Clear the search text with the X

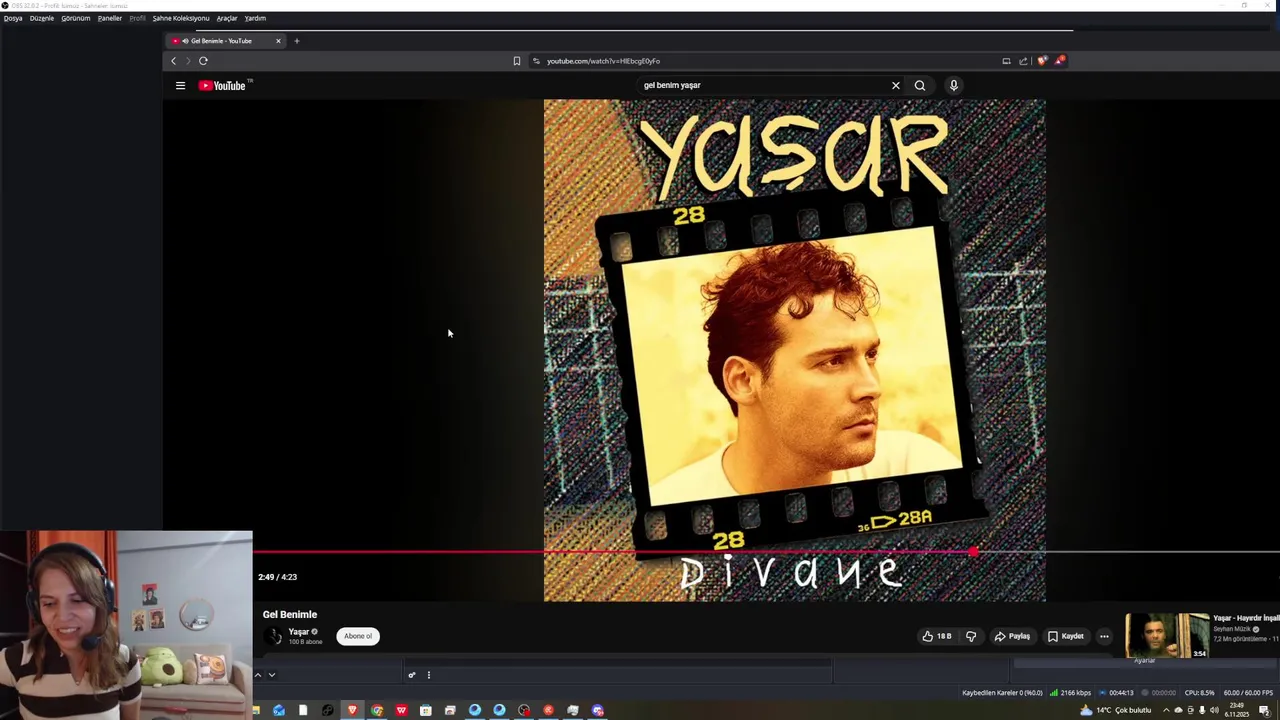(896, 85)
